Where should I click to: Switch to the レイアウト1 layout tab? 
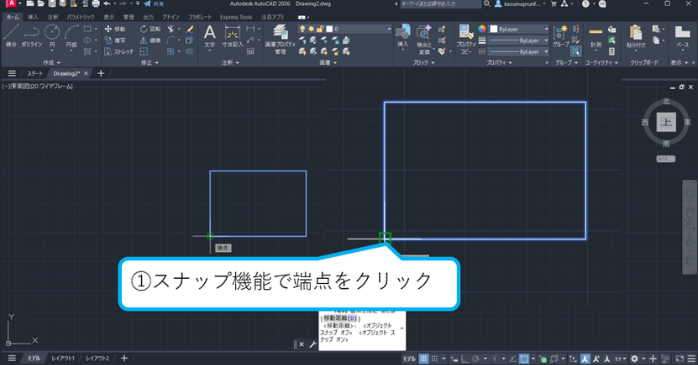coord(63,358)
